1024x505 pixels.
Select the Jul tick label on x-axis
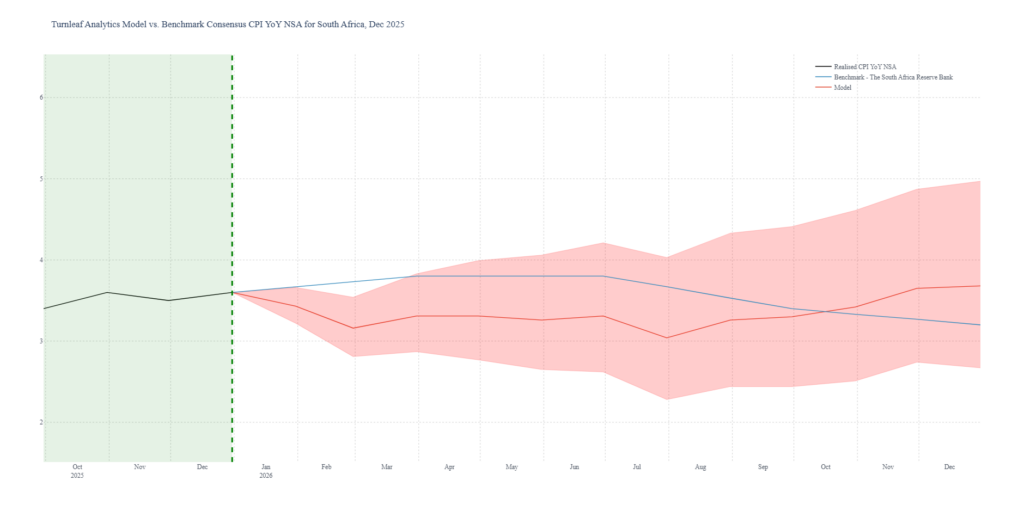point(636,467)
